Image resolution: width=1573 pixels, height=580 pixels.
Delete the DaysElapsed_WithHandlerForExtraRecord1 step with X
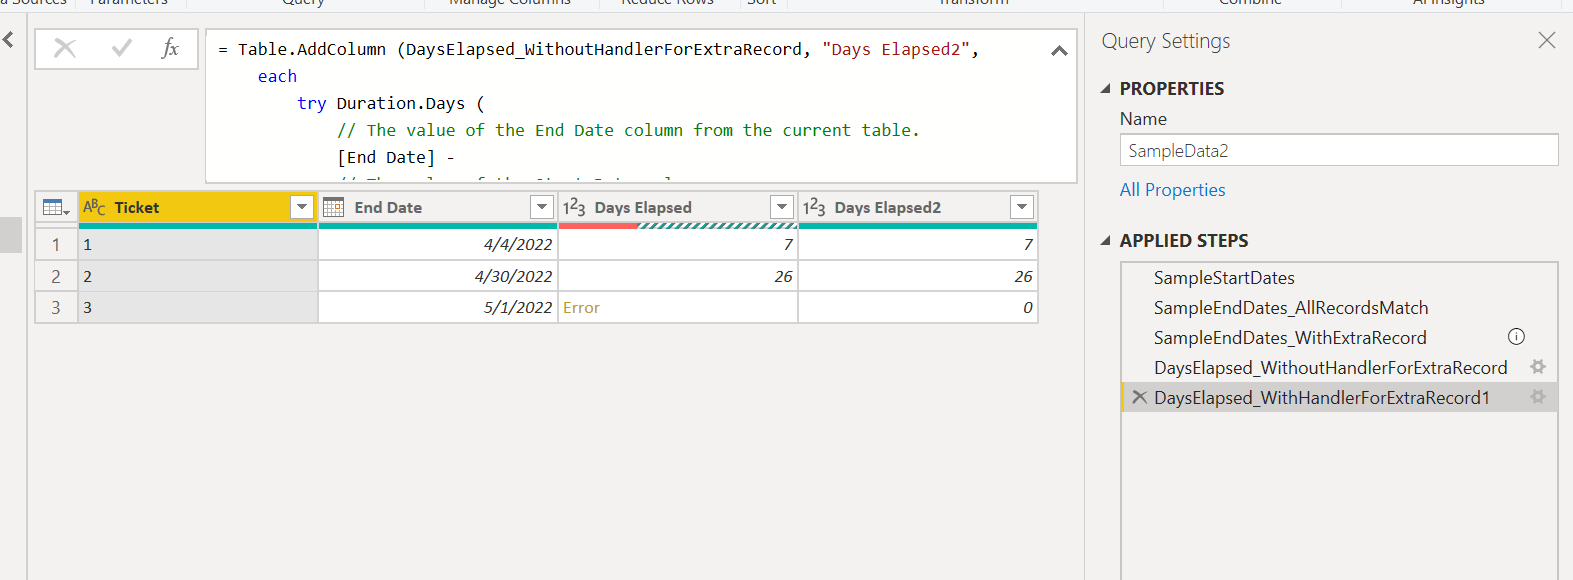click(1139, 397)
